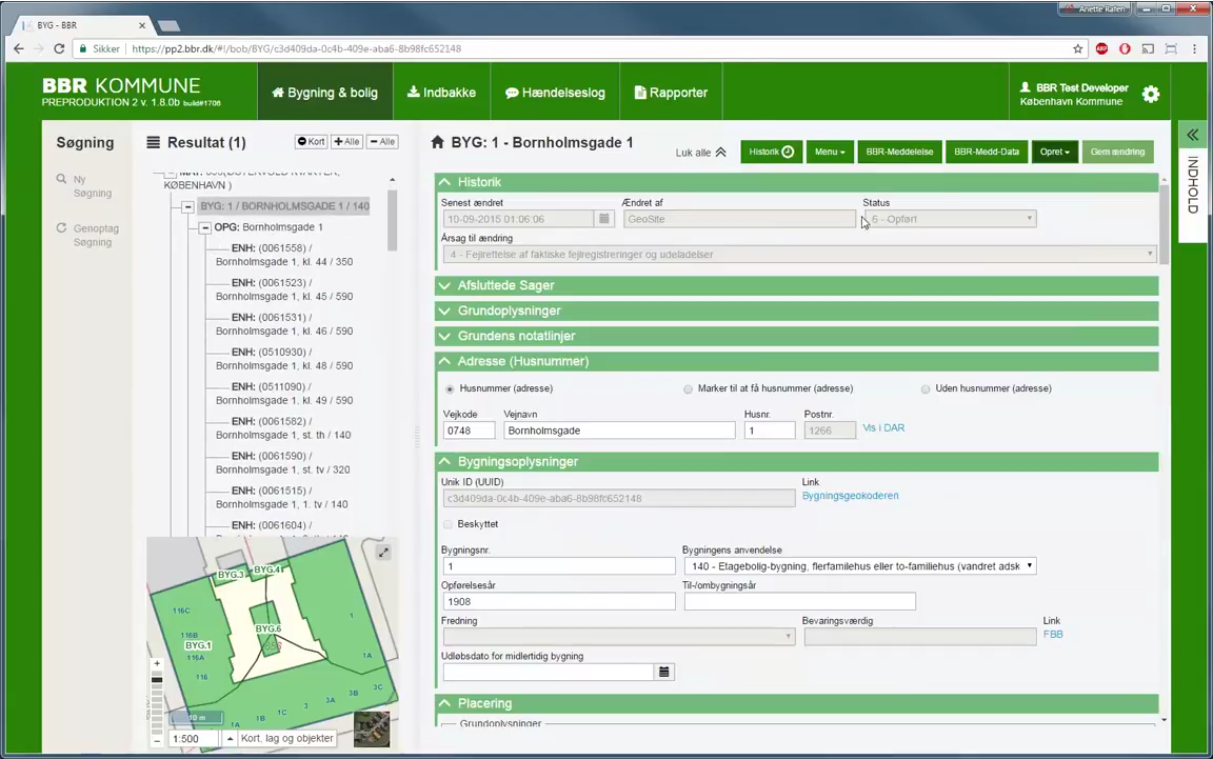
Task: Toggle the Beskyttet checkbox
Action: pyautogui.click(x=447, y=524)
